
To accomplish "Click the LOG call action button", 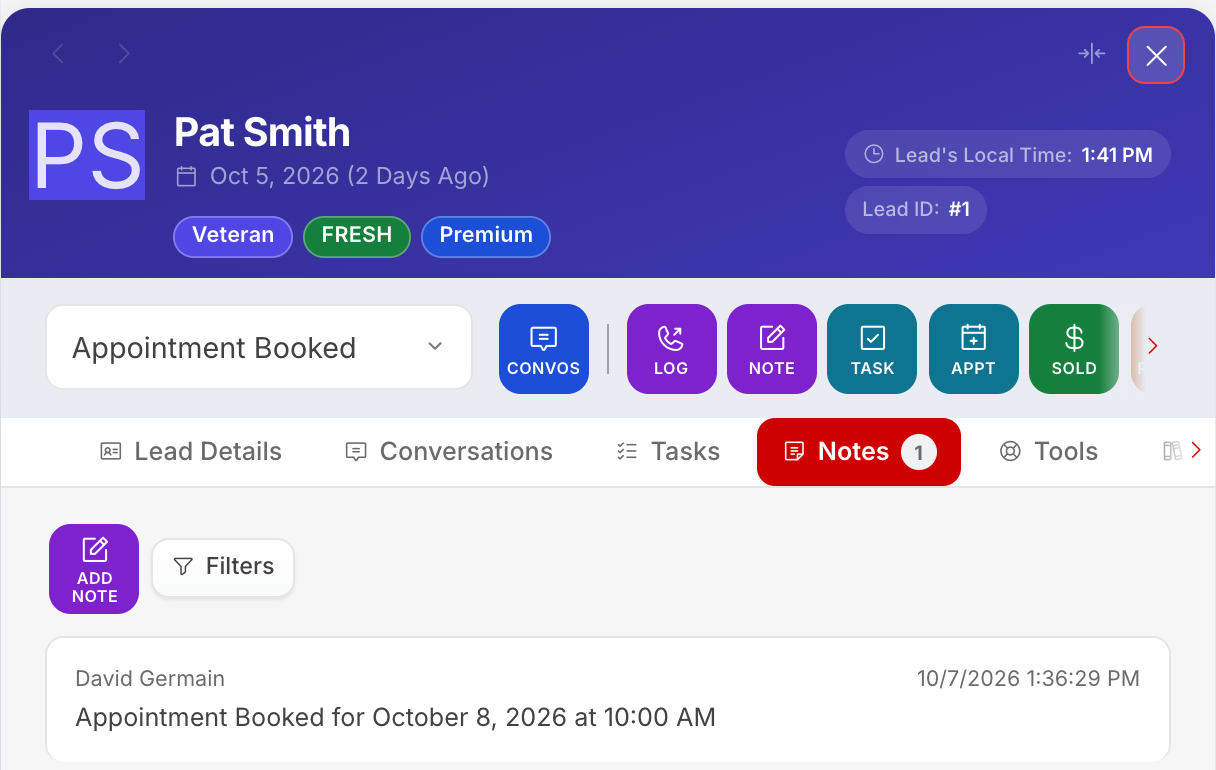I will [x=671, y=349].
